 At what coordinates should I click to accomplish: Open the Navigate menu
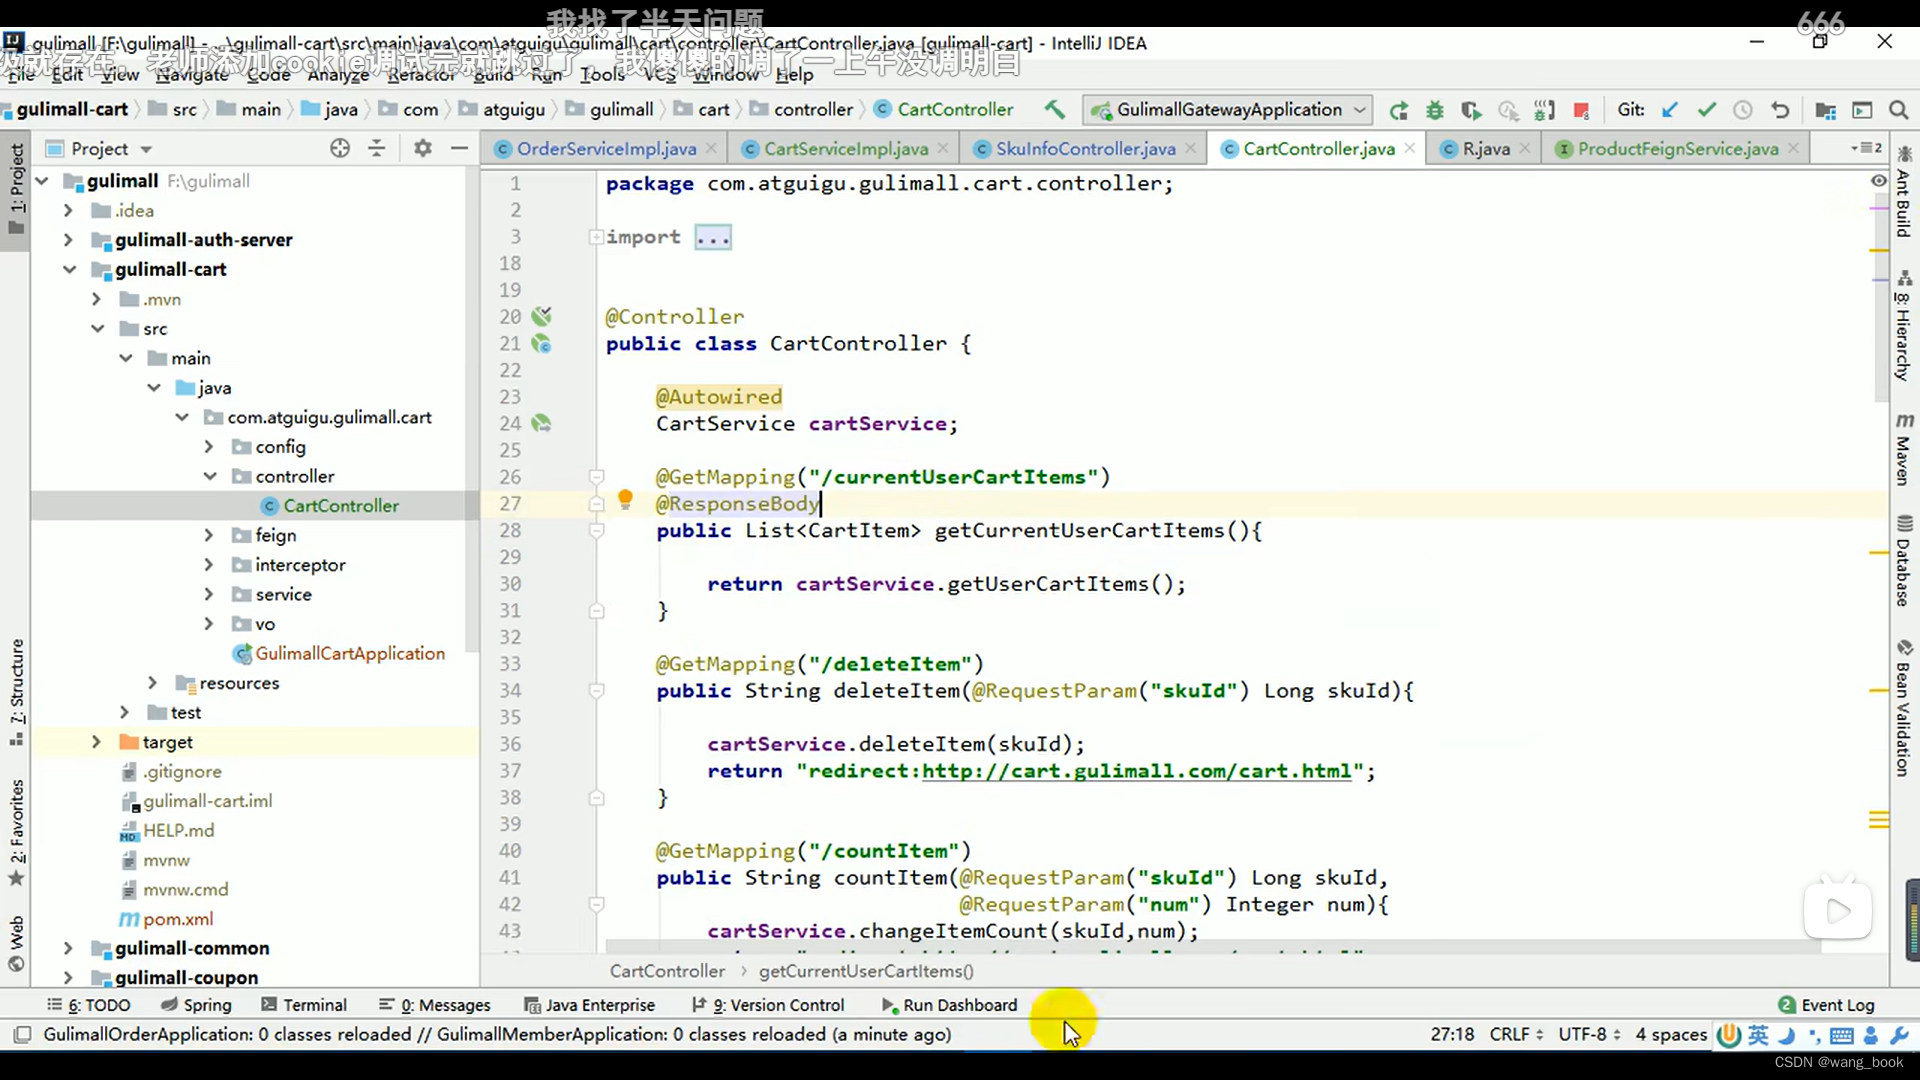pyautogui.click(x=192, y=74)
